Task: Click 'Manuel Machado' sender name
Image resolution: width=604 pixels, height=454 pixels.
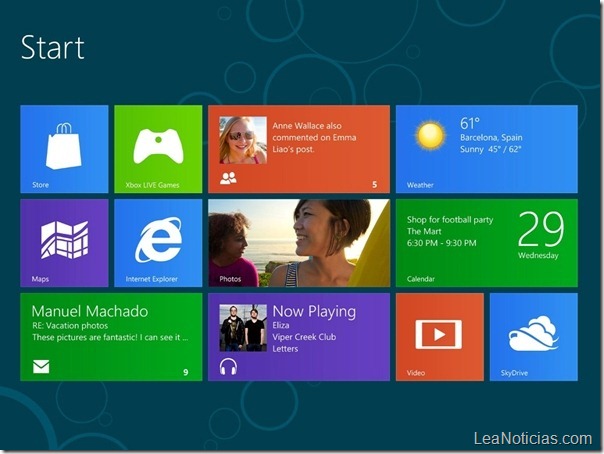Action: pyautogui.click(x=90, y=311)
